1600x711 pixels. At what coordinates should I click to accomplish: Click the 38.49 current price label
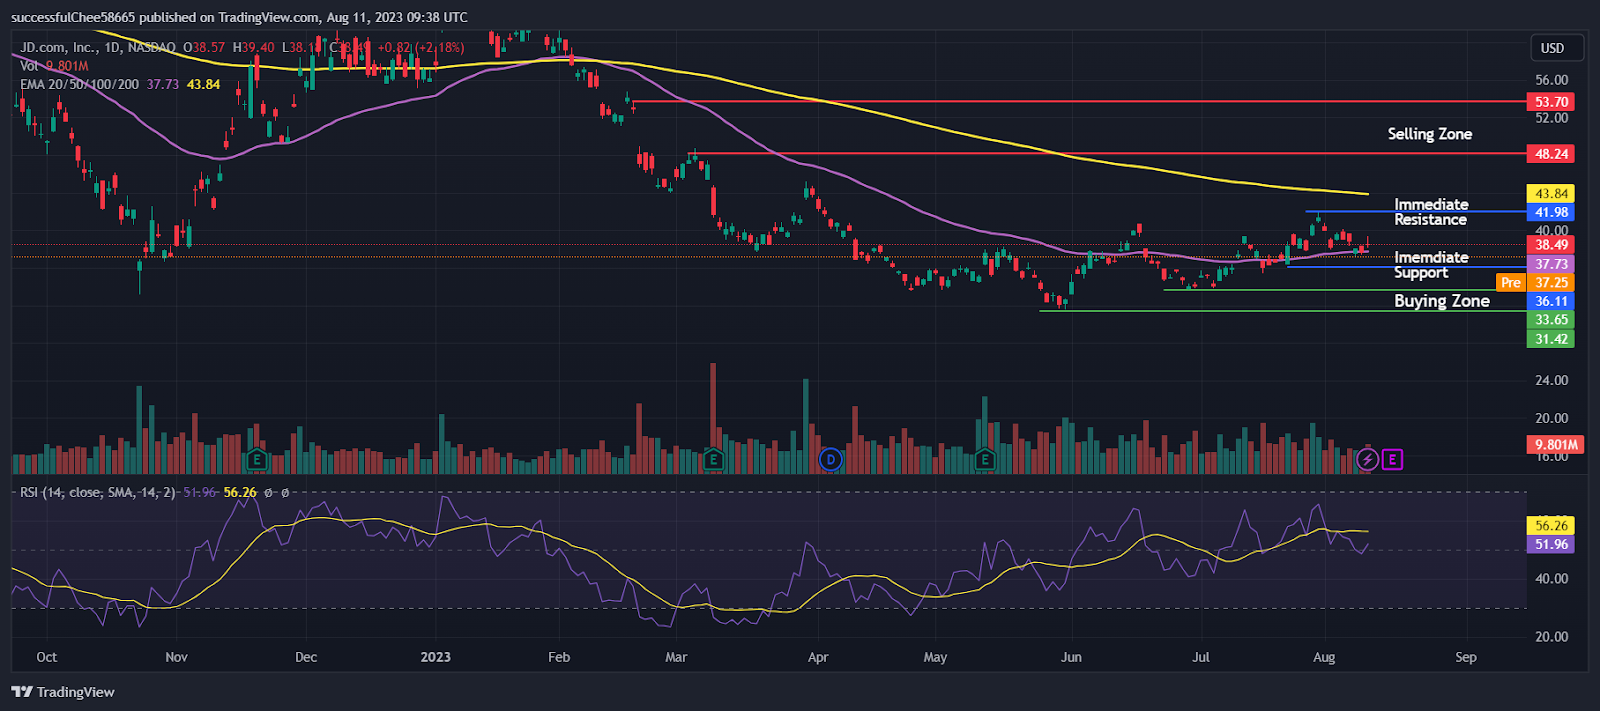pos(1551,245)
